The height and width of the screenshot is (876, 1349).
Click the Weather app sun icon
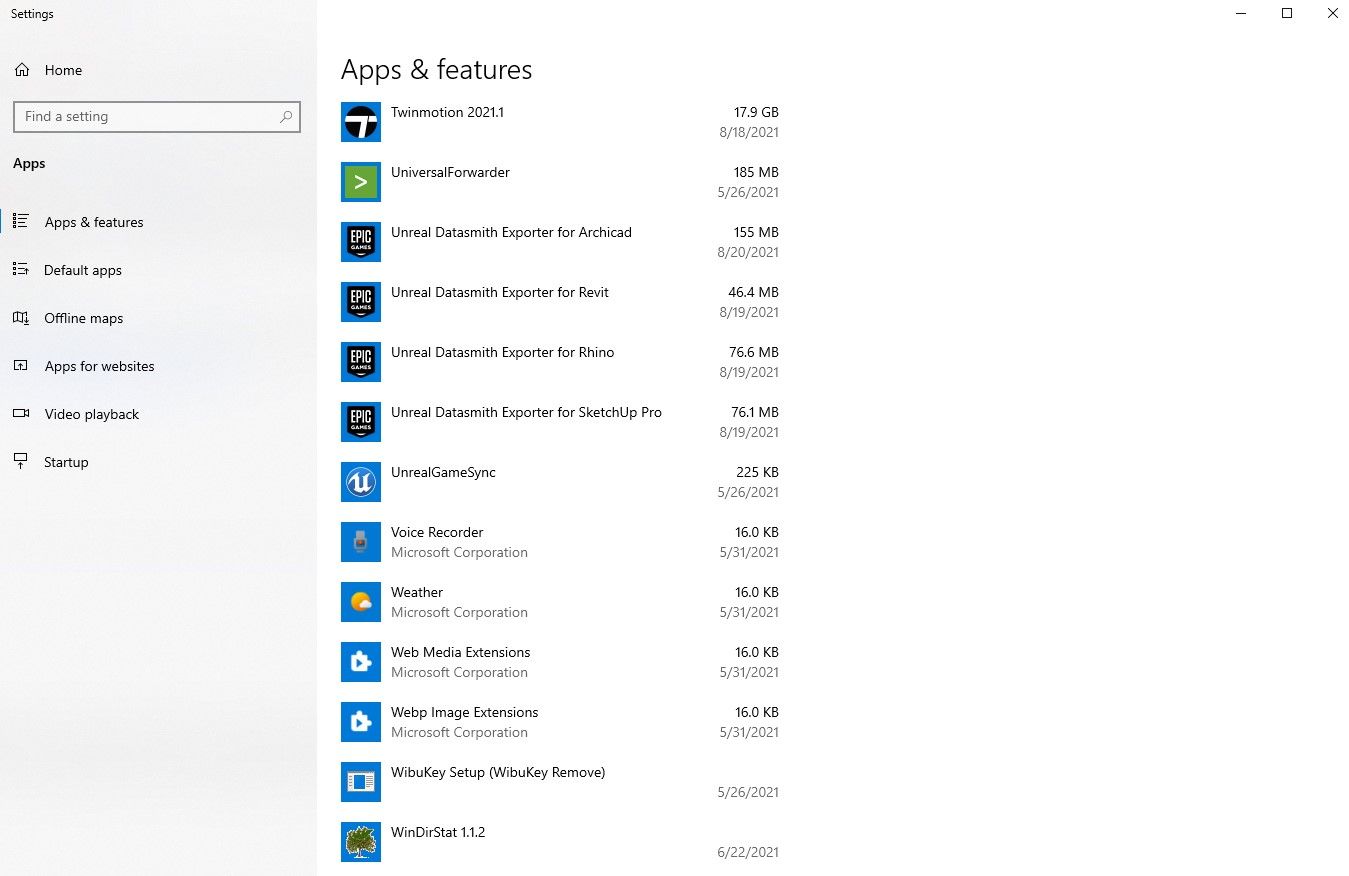(360, 602)
